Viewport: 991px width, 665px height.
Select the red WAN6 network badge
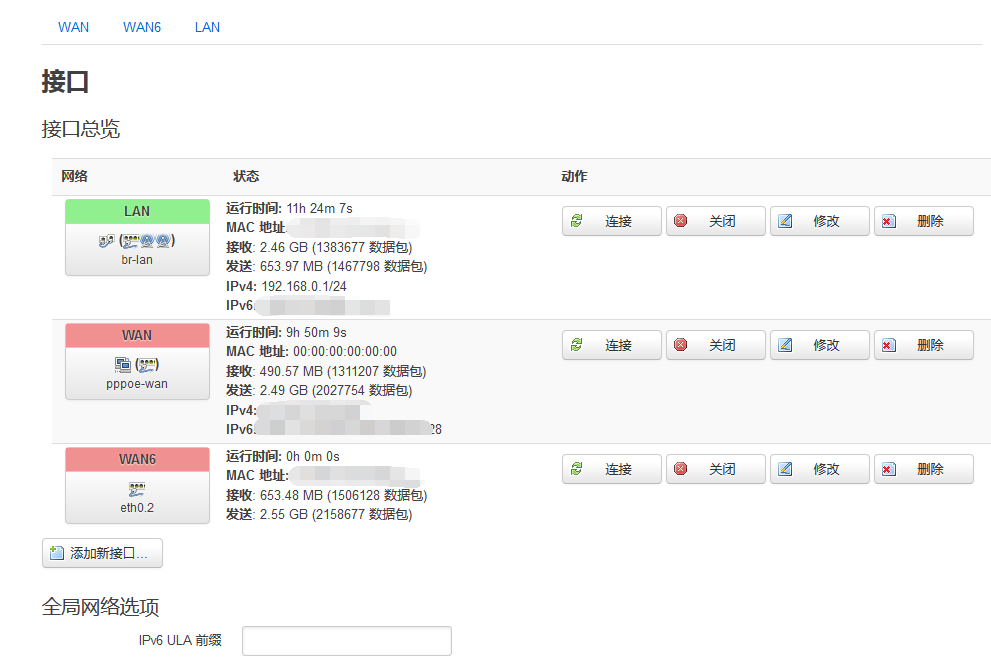(x=137, y=459)
